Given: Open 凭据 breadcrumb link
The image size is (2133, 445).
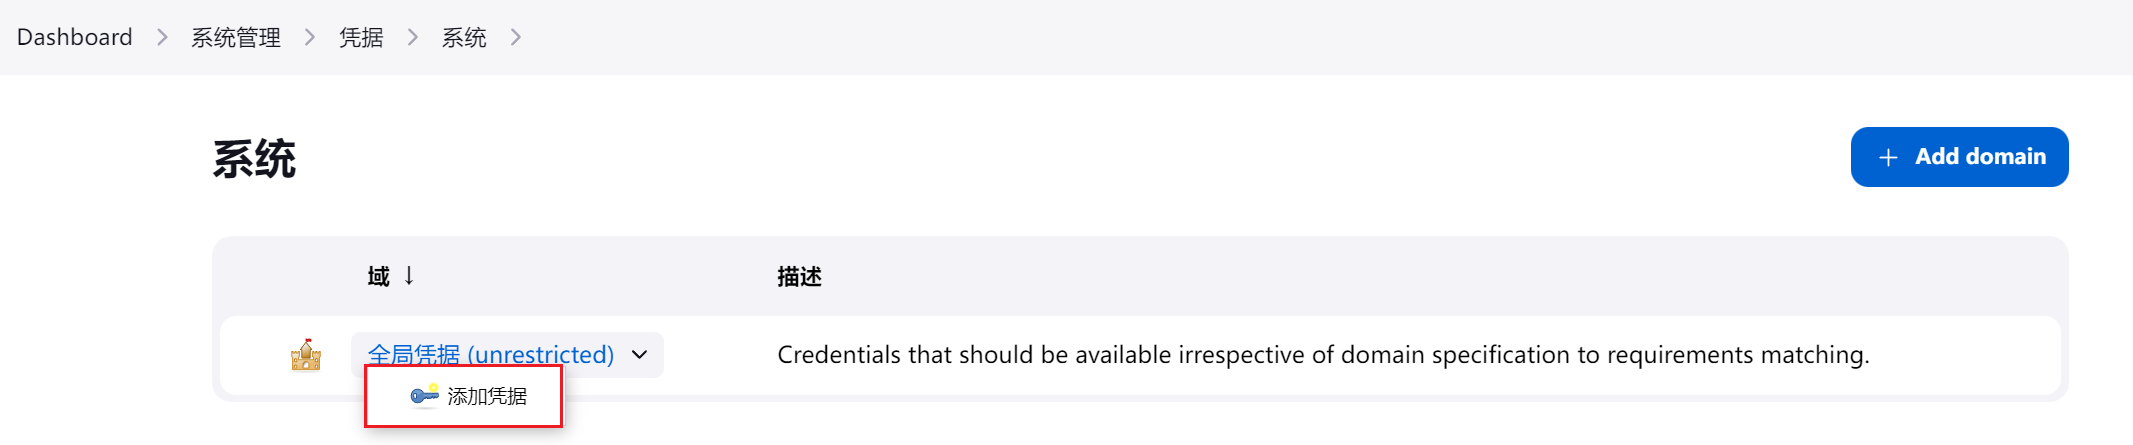Looking at the screenshot, I should pos(361,37).
